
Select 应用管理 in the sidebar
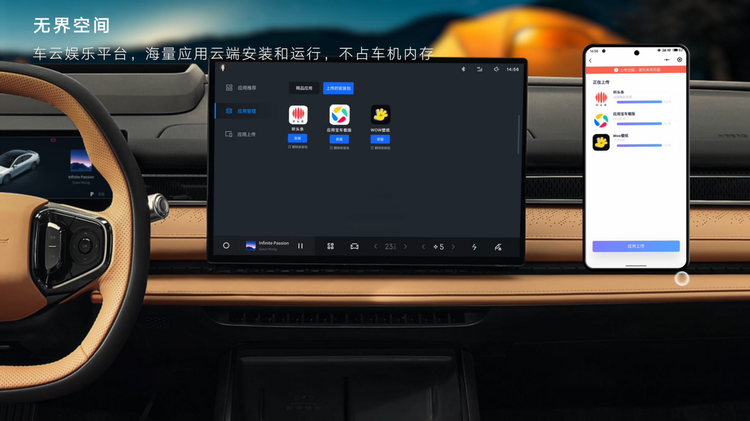[x=244, y=111]
